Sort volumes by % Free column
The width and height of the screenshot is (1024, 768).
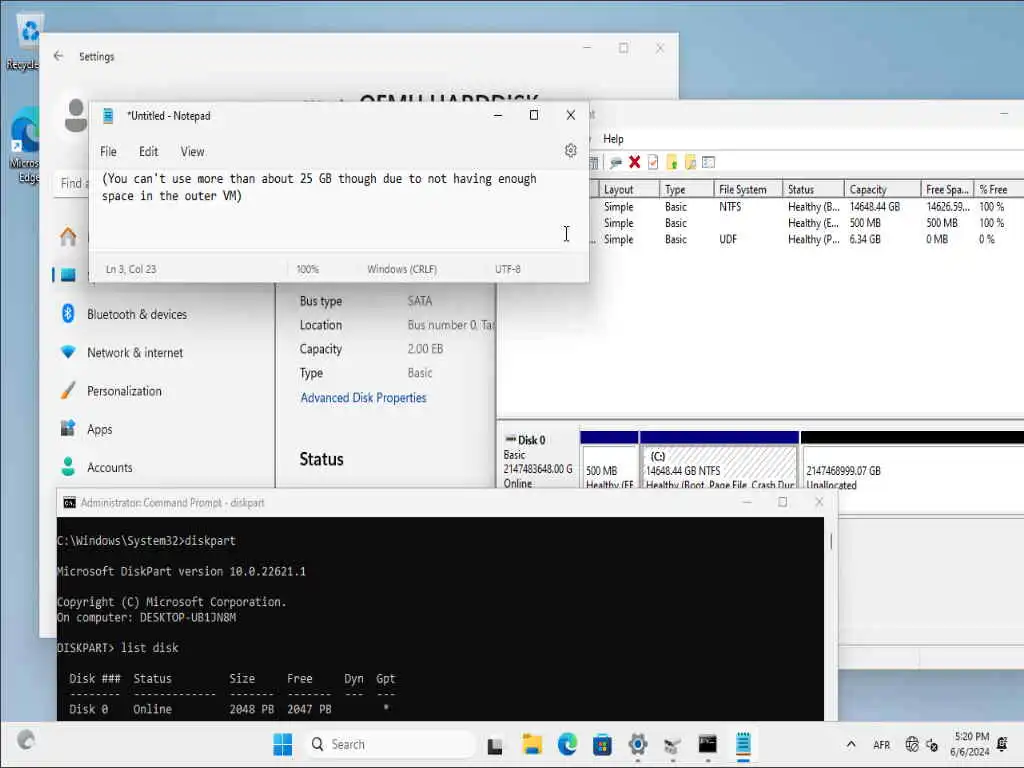(999, 189)
